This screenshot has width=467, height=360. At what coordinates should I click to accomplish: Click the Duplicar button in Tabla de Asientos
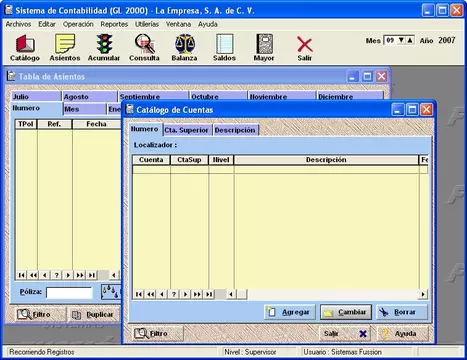click(94, 314)
